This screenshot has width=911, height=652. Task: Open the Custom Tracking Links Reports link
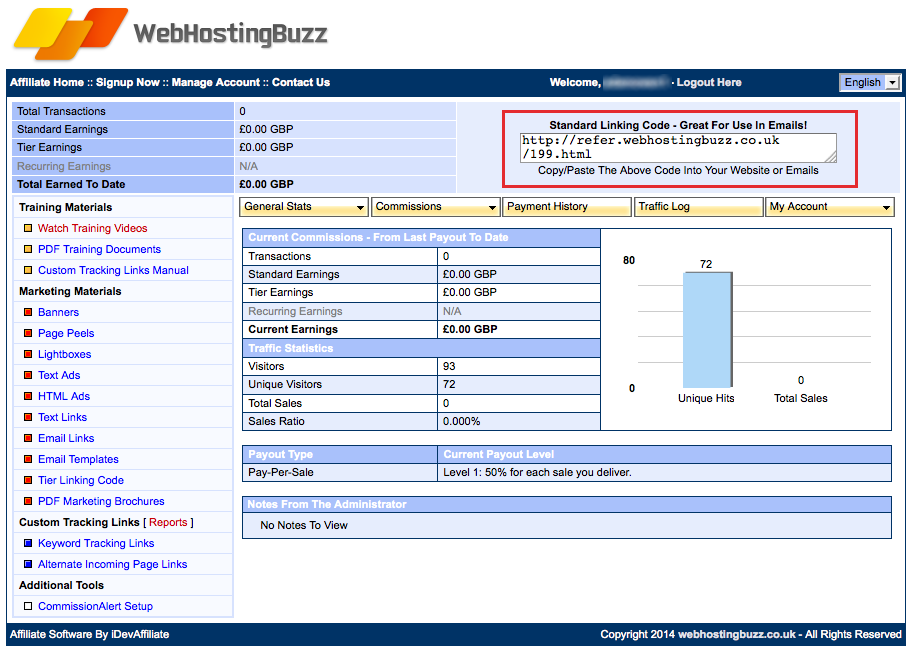tap(168, 522)
